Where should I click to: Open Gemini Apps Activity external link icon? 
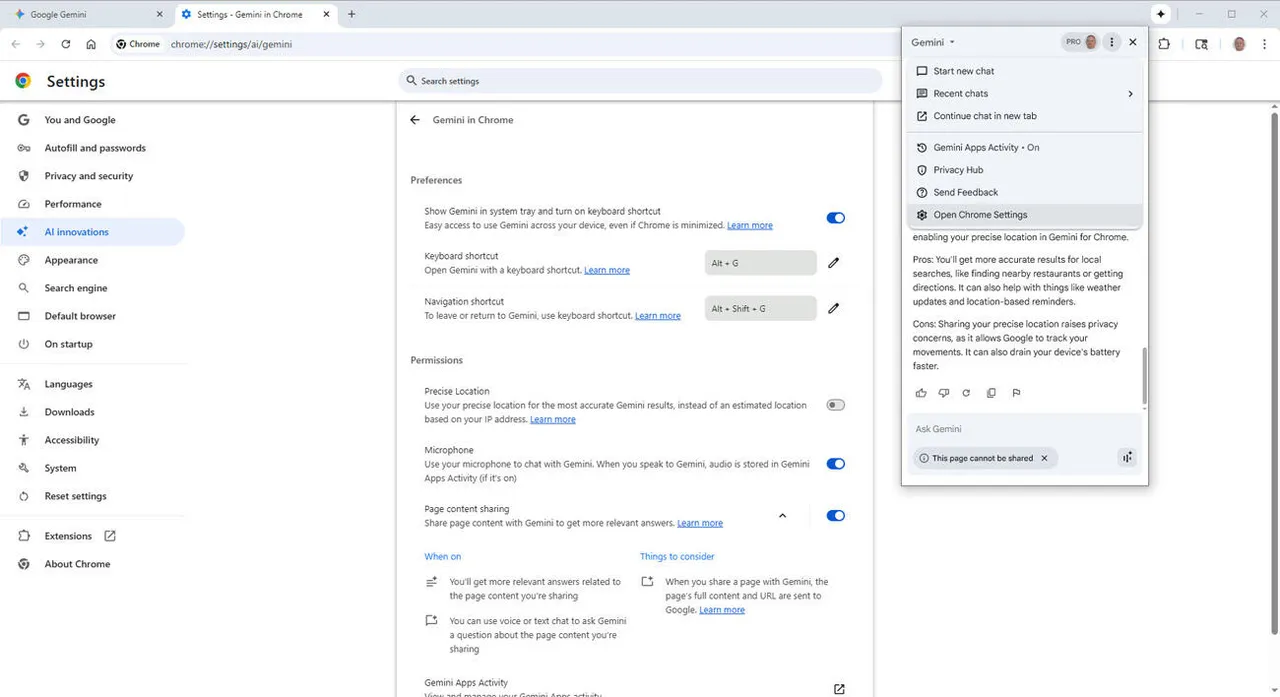click(839, 688)
